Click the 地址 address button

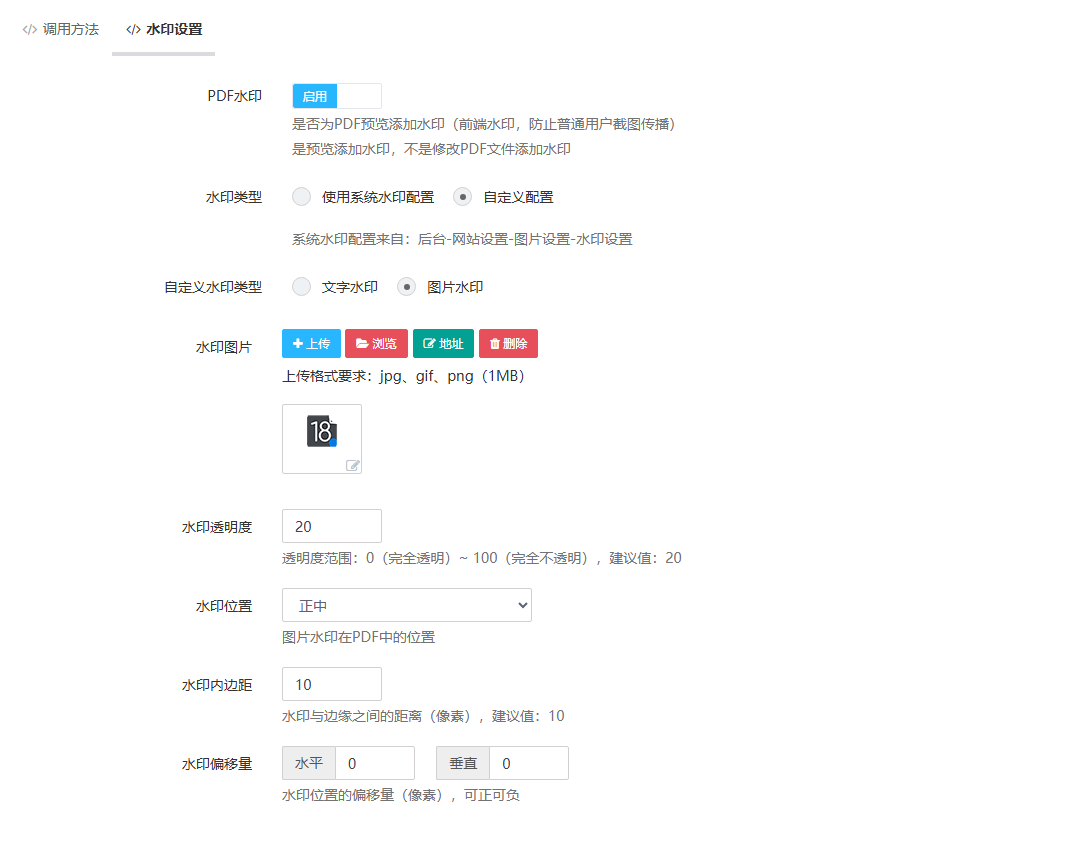coord(443,344)
